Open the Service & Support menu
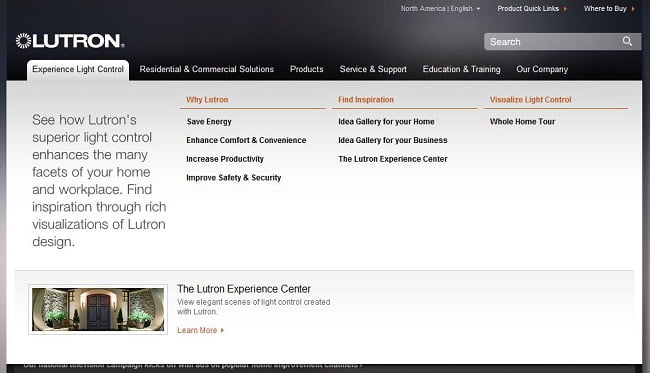Viewport: 650px width, 373px height. [x=373, y=69]
